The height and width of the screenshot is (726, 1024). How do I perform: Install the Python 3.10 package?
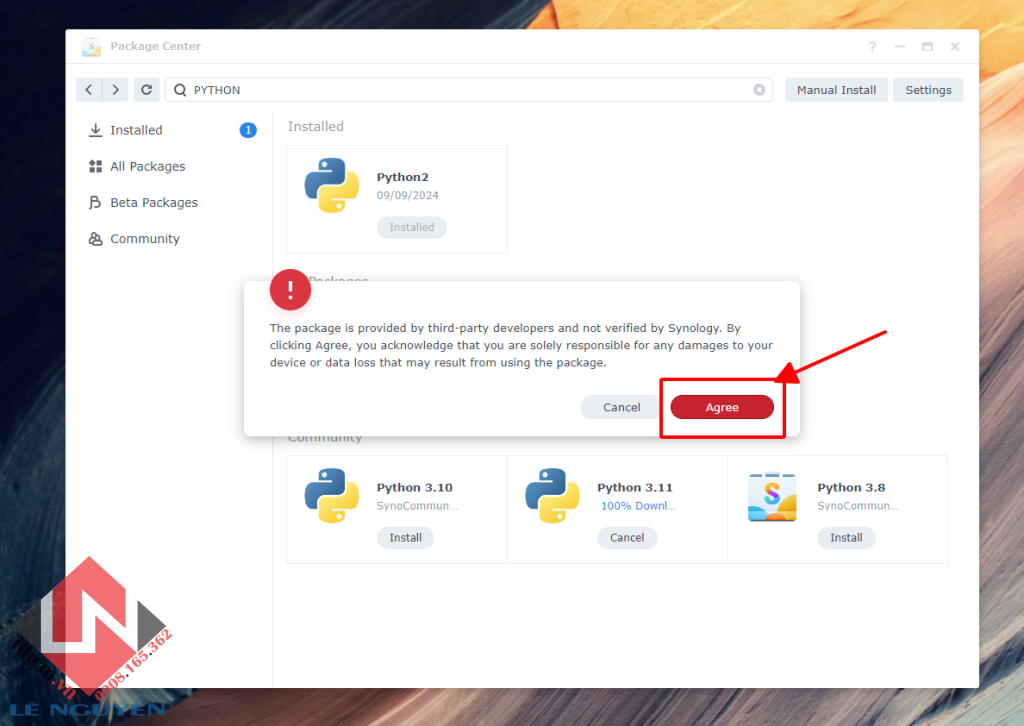click(x=405, y=537)
